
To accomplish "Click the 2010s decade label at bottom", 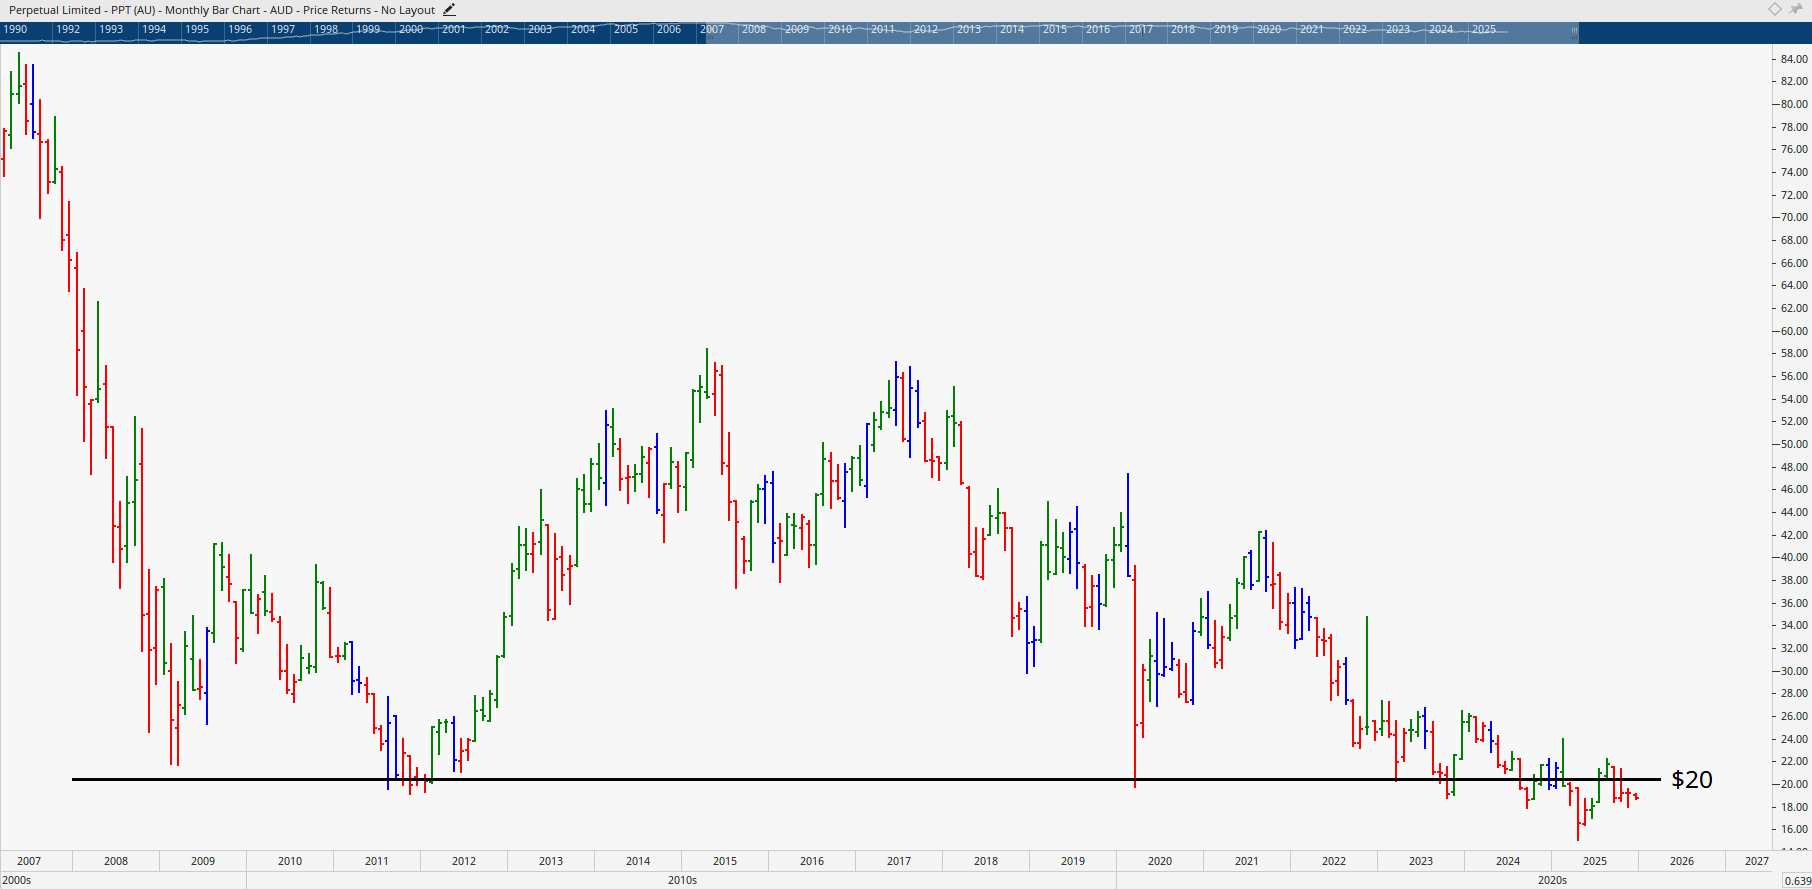I will pyautogui.click(x=683, y=880).
